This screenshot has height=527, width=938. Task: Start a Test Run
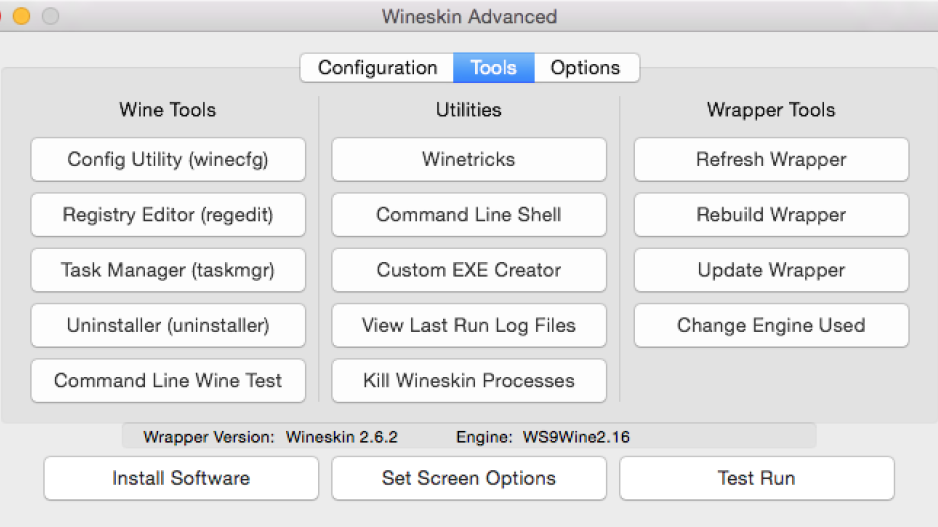(x=757, y=479)
